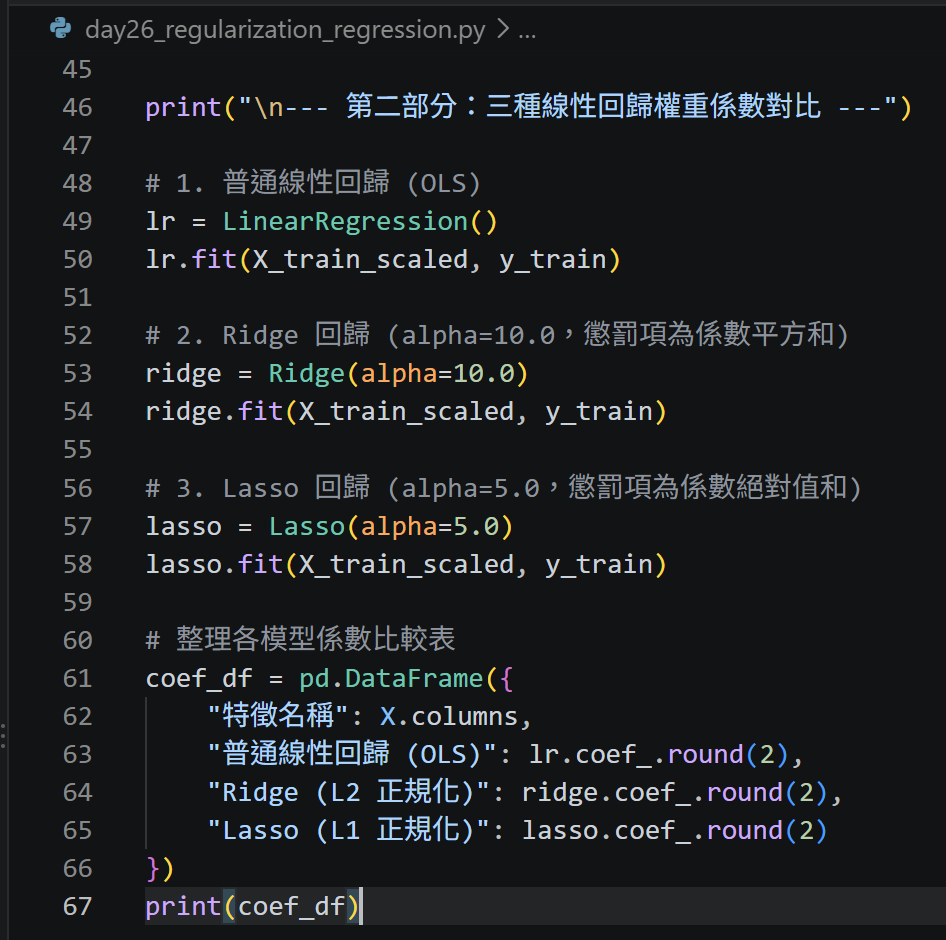
Task: Click the "普通線性回歸 (OLS)" string key on line 63
Action: 352,754
